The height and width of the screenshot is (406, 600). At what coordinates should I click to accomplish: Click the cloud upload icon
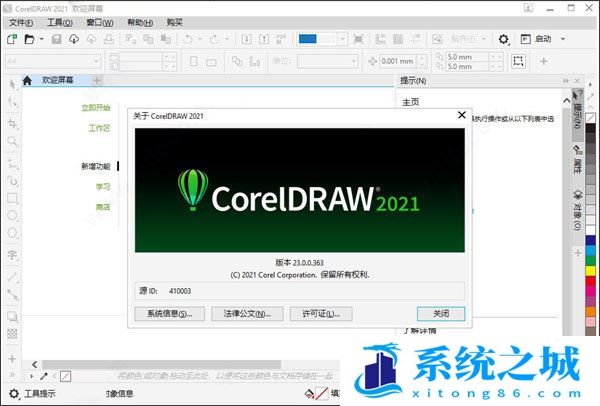coord(91,39)
